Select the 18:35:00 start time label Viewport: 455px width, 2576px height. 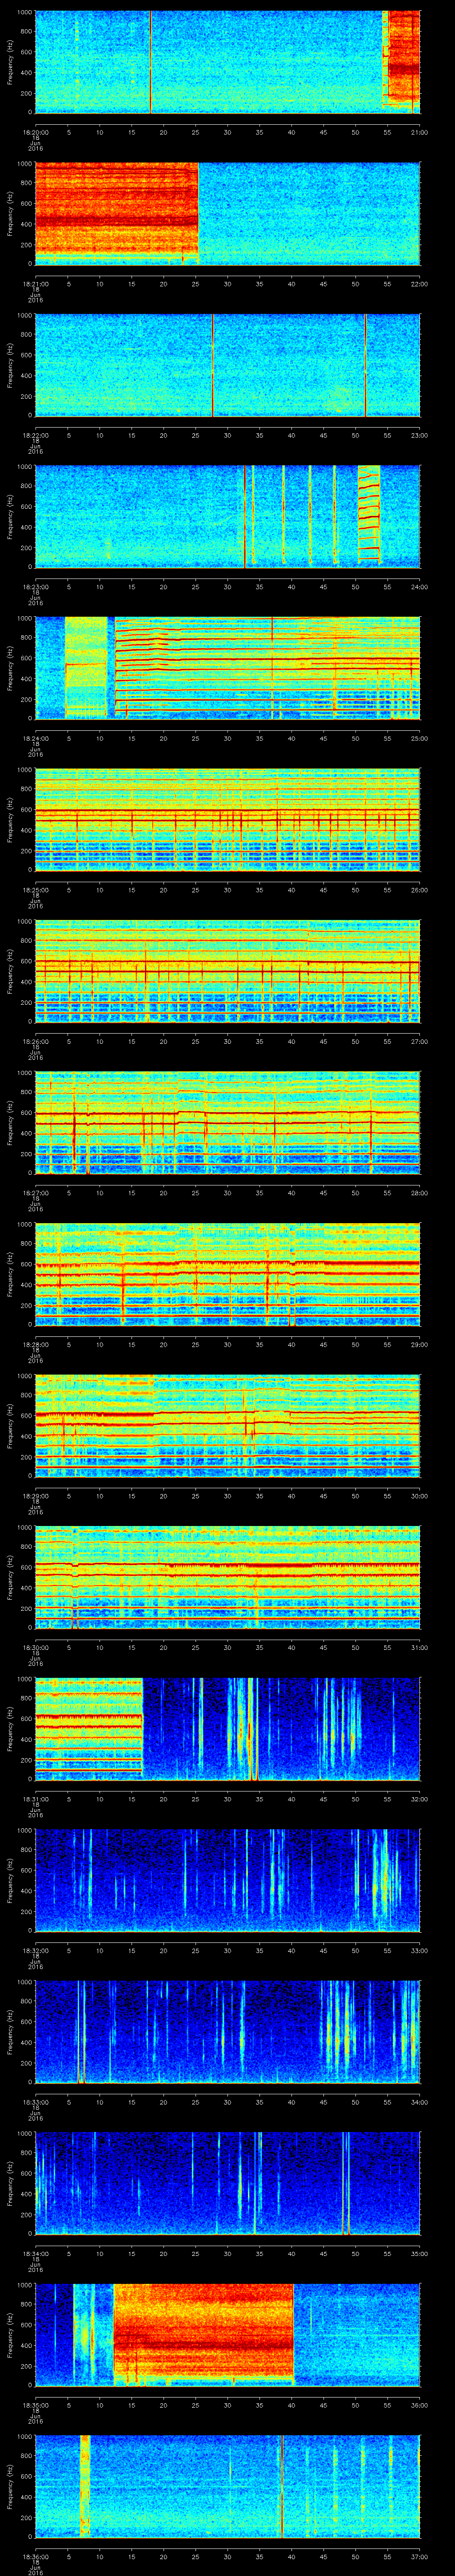click(x=35, y=2405)
